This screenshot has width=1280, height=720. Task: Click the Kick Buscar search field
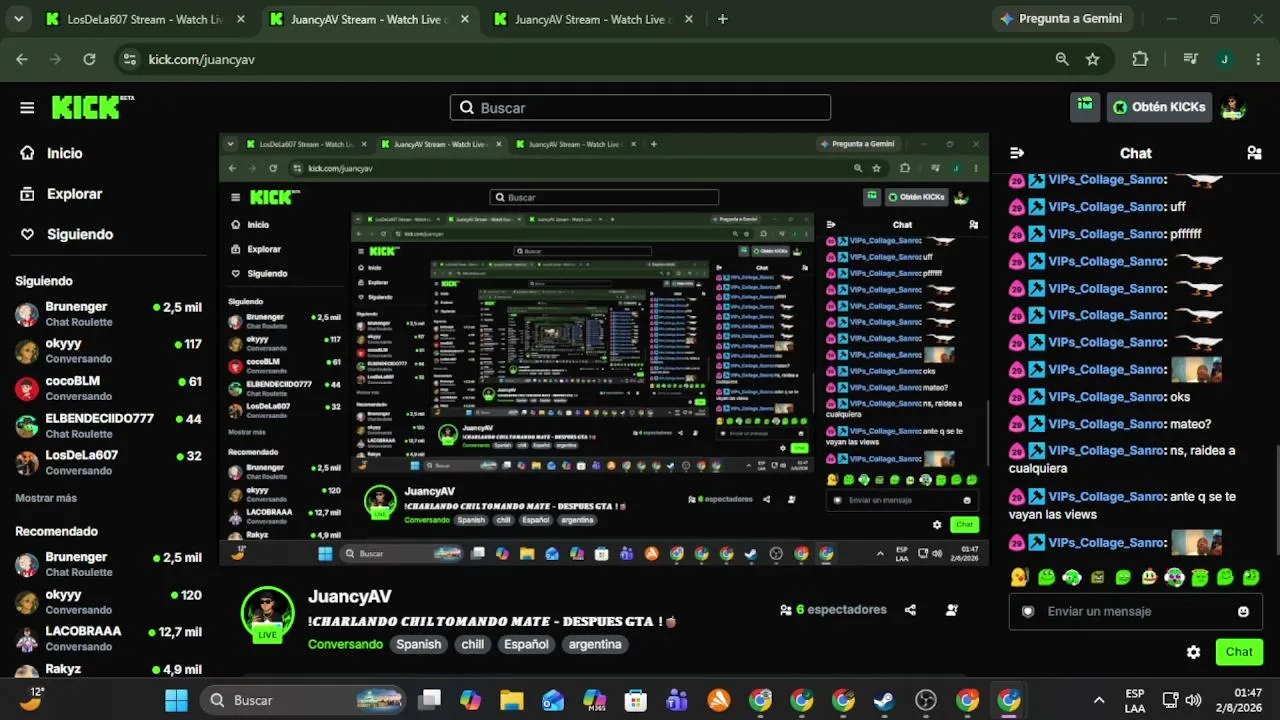[x=640, y=108]
